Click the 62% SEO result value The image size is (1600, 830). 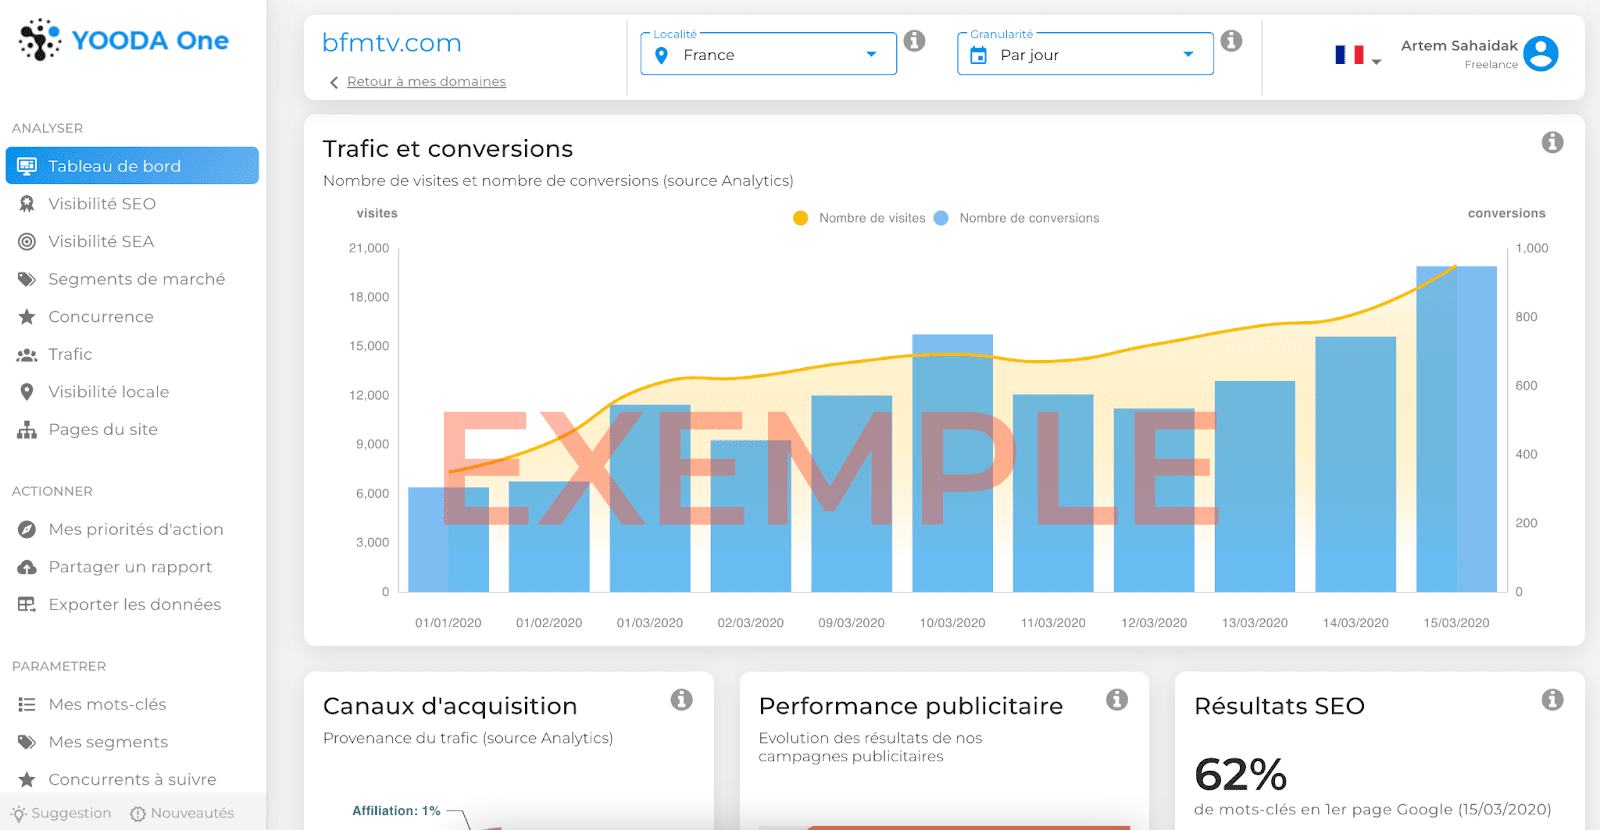(x=1240, y=775)
